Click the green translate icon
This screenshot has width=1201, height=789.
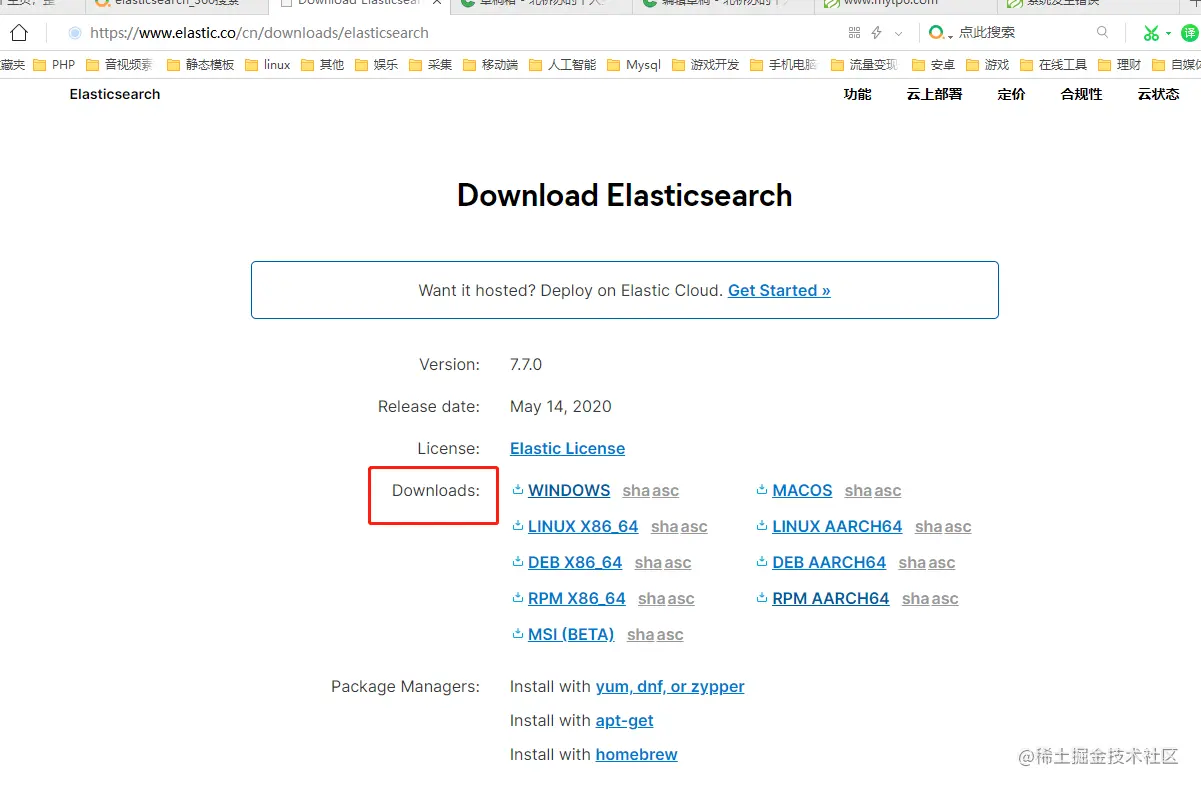(1190, 33)
